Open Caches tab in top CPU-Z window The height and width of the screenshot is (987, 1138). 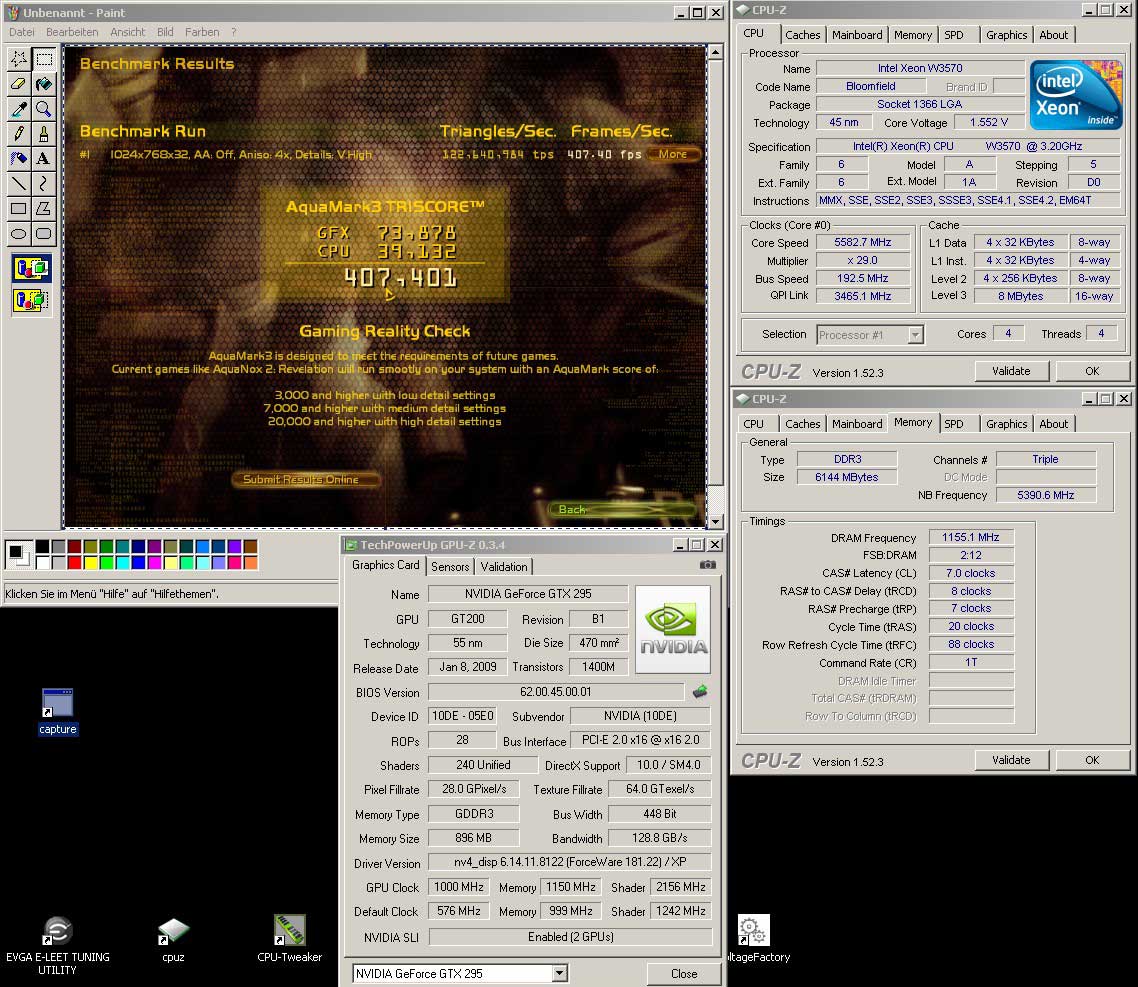pos(803,35)
